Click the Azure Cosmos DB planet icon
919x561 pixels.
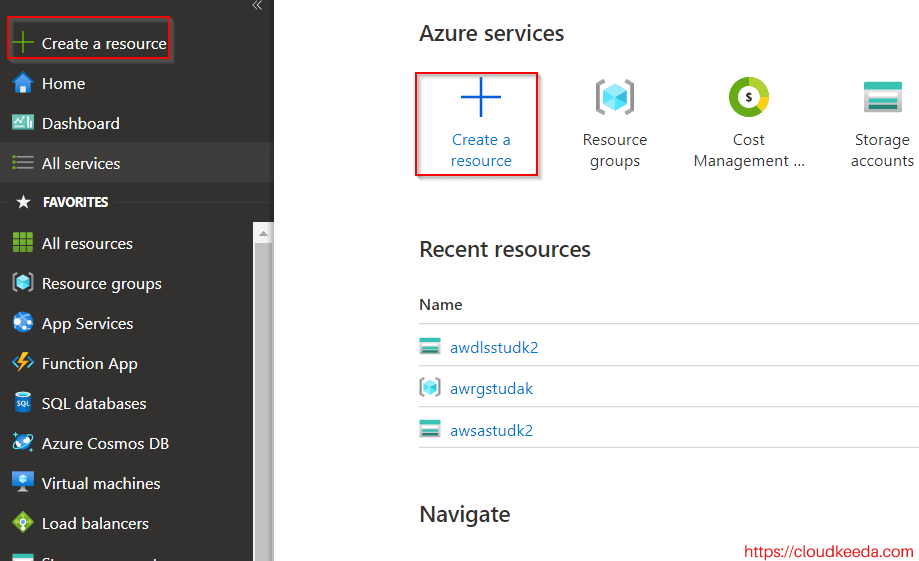click(x=23, y=442)
